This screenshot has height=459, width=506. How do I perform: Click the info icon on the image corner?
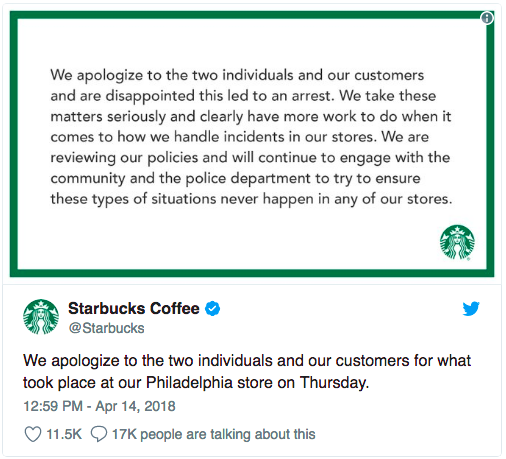[x=487, y=18]
